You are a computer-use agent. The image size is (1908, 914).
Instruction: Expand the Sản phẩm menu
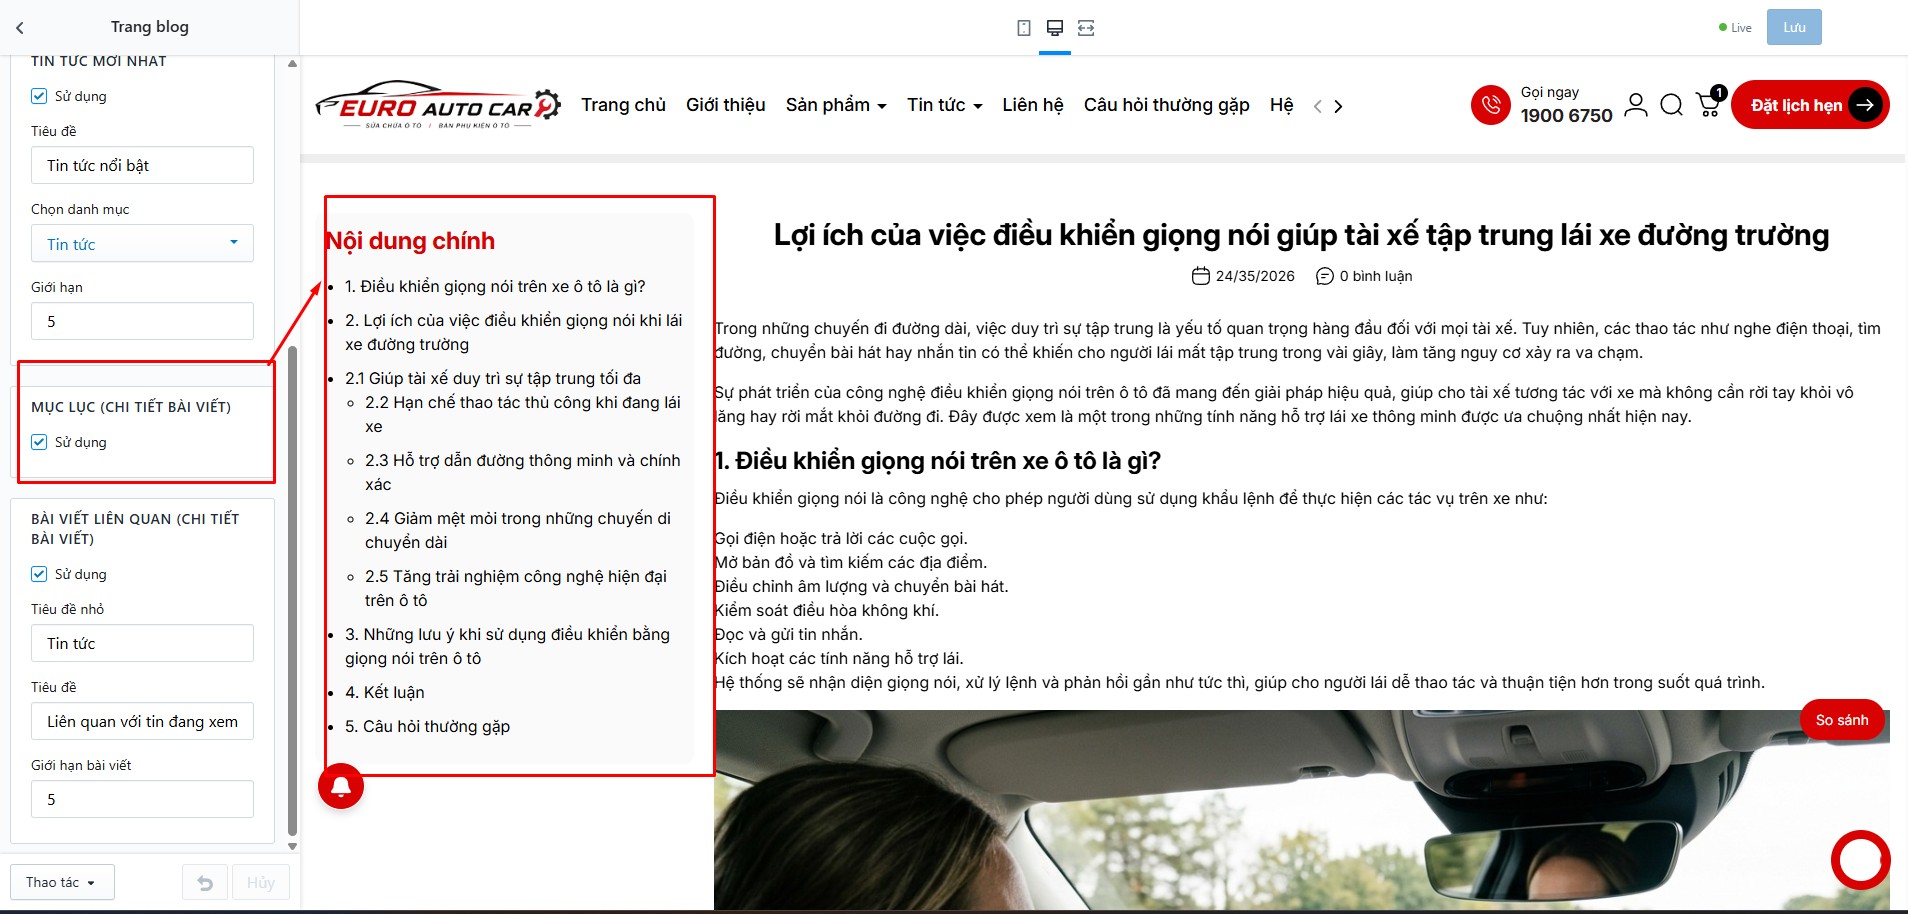(x=836, y=105)
